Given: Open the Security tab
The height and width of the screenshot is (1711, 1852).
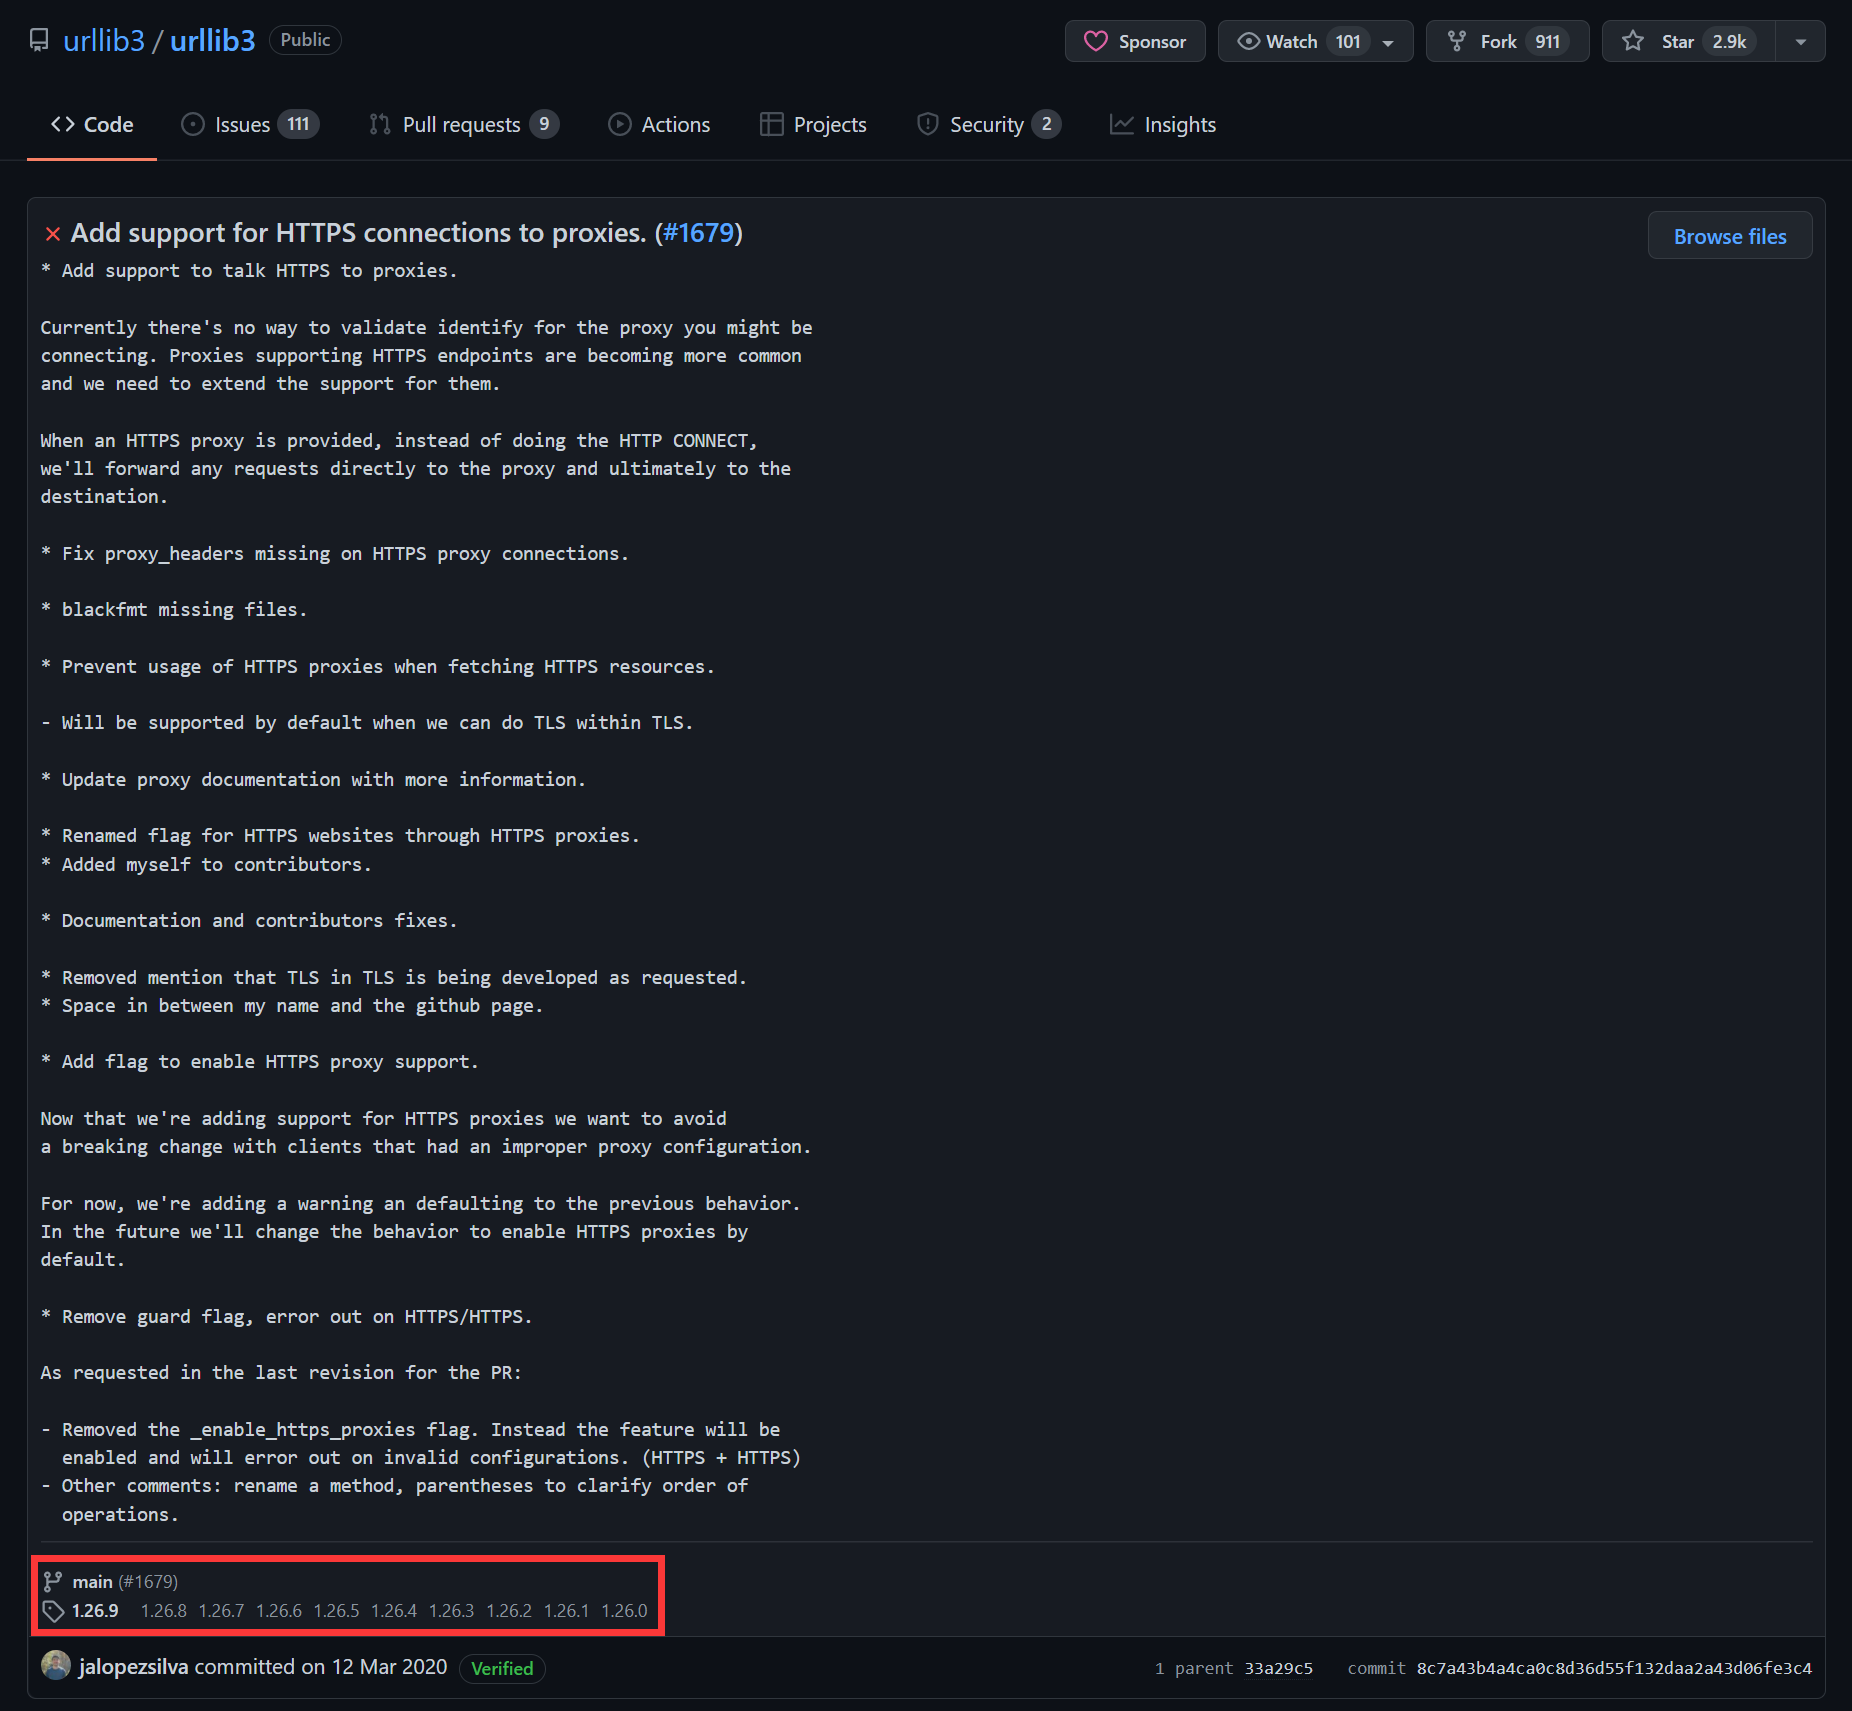Looking at the screenshot, I should pyautogui.click(x=988, y=125).
